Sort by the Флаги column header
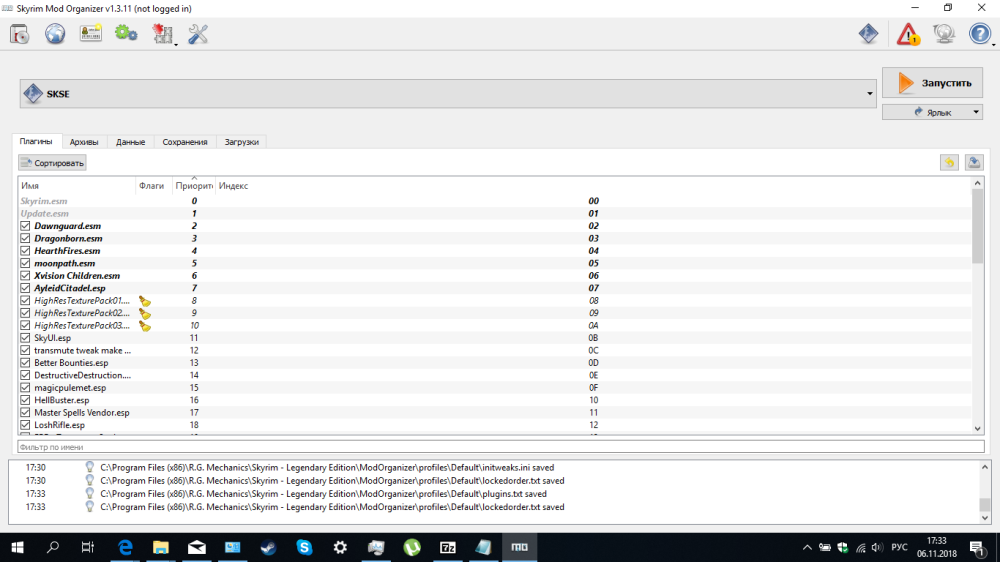The height and width of the screenshot is (562, 1000). [x=154, y=186]
